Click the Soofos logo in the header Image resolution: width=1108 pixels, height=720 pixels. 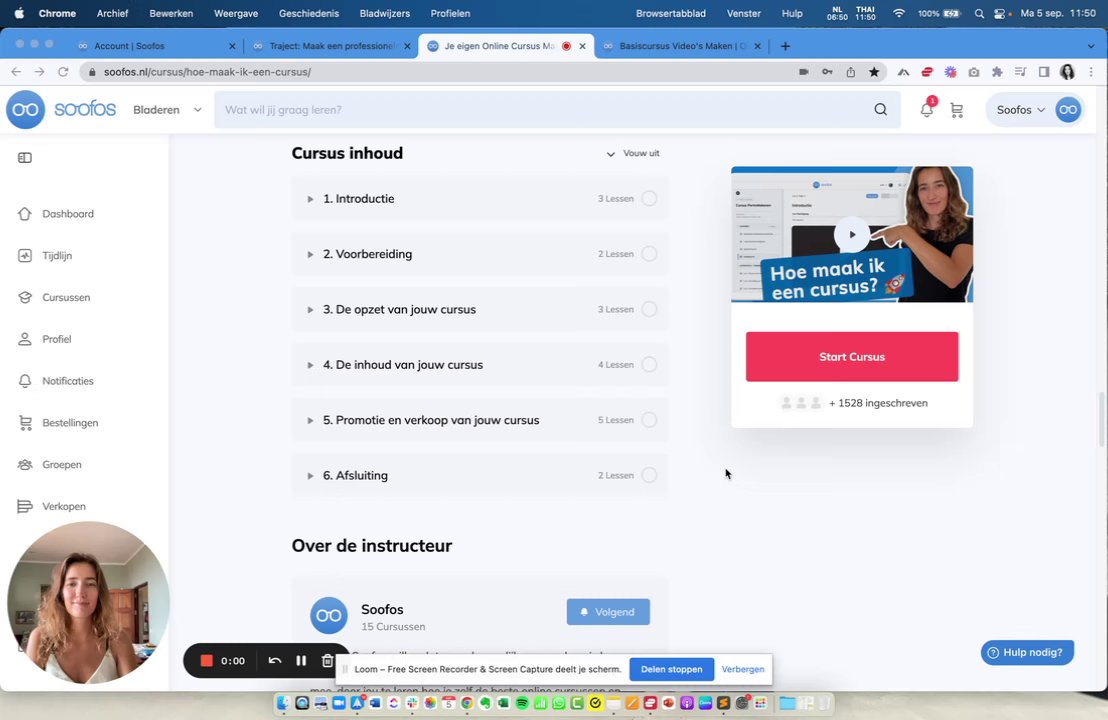pos(61,110)
